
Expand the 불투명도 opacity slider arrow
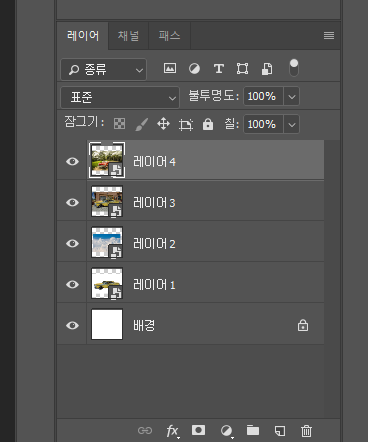[292, 97]
